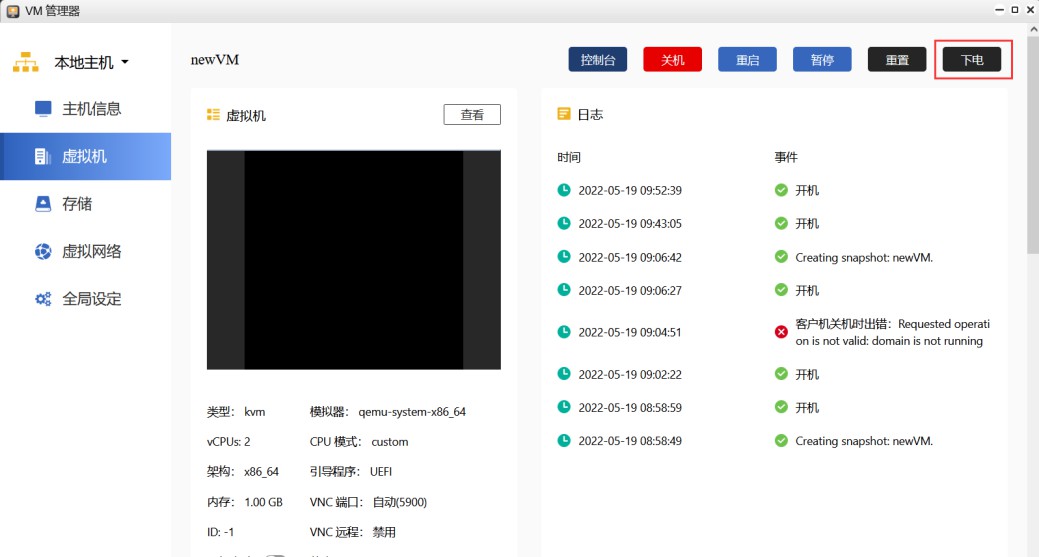The image size is (1039, 557).
Task: Click the black VM console preview thumbnail
Action: point(353,260)
